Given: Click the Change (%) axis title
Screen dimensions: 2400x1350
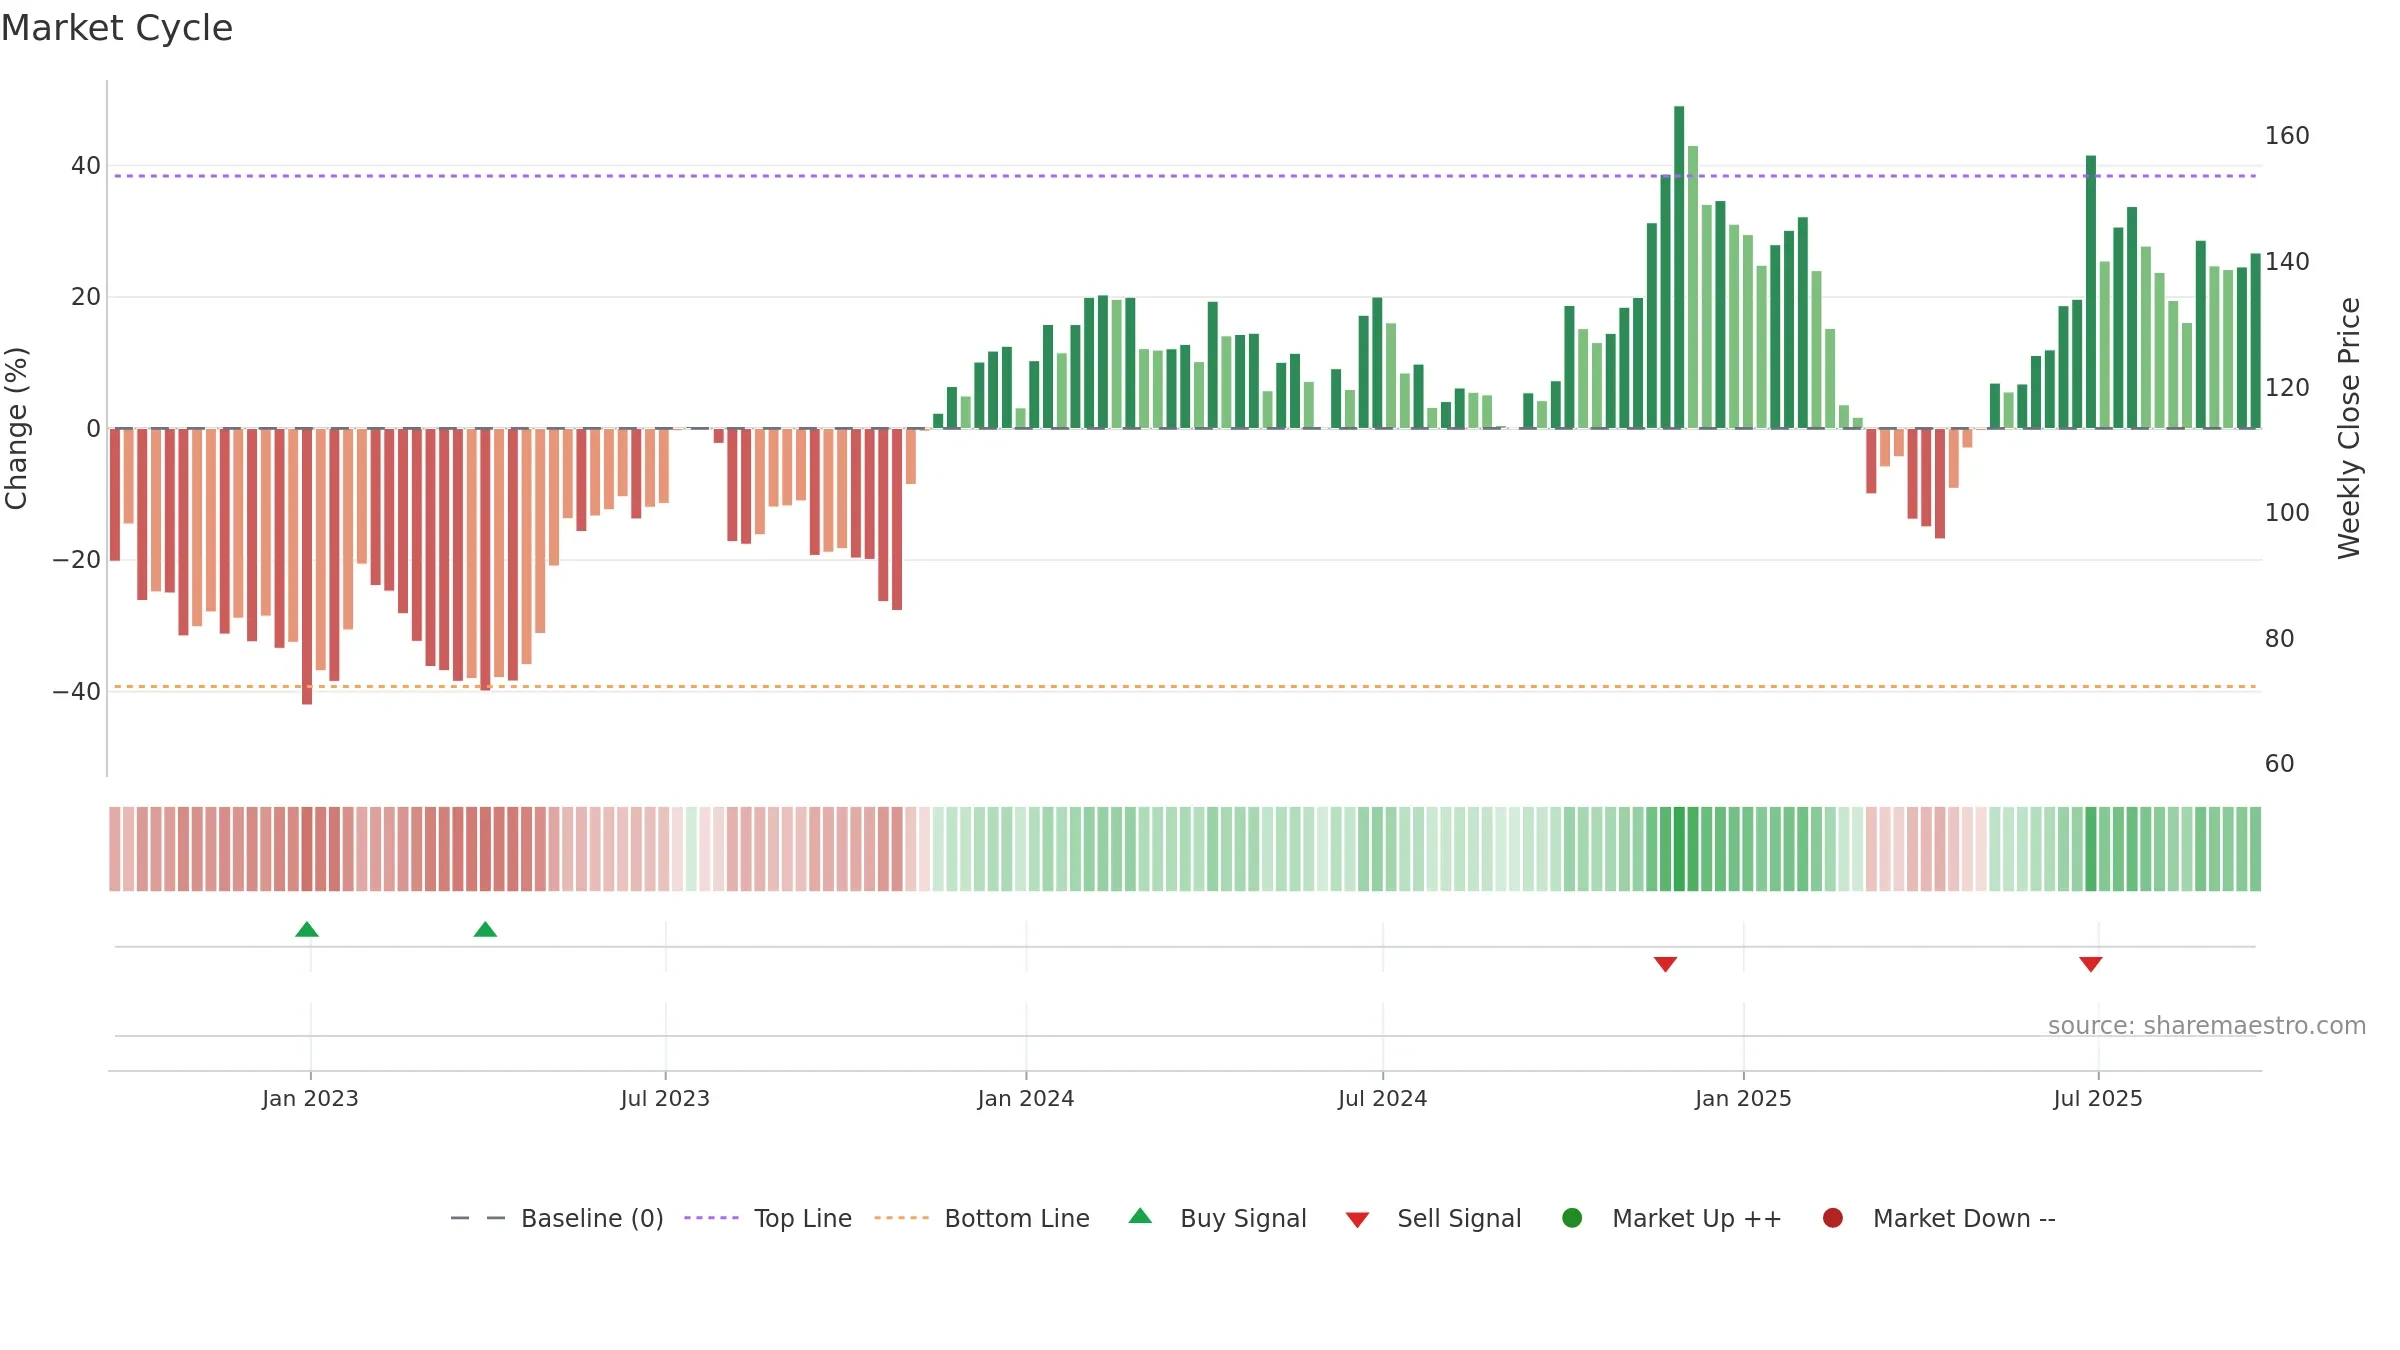Looking at the screenshot, I should [x=16, y=428].
